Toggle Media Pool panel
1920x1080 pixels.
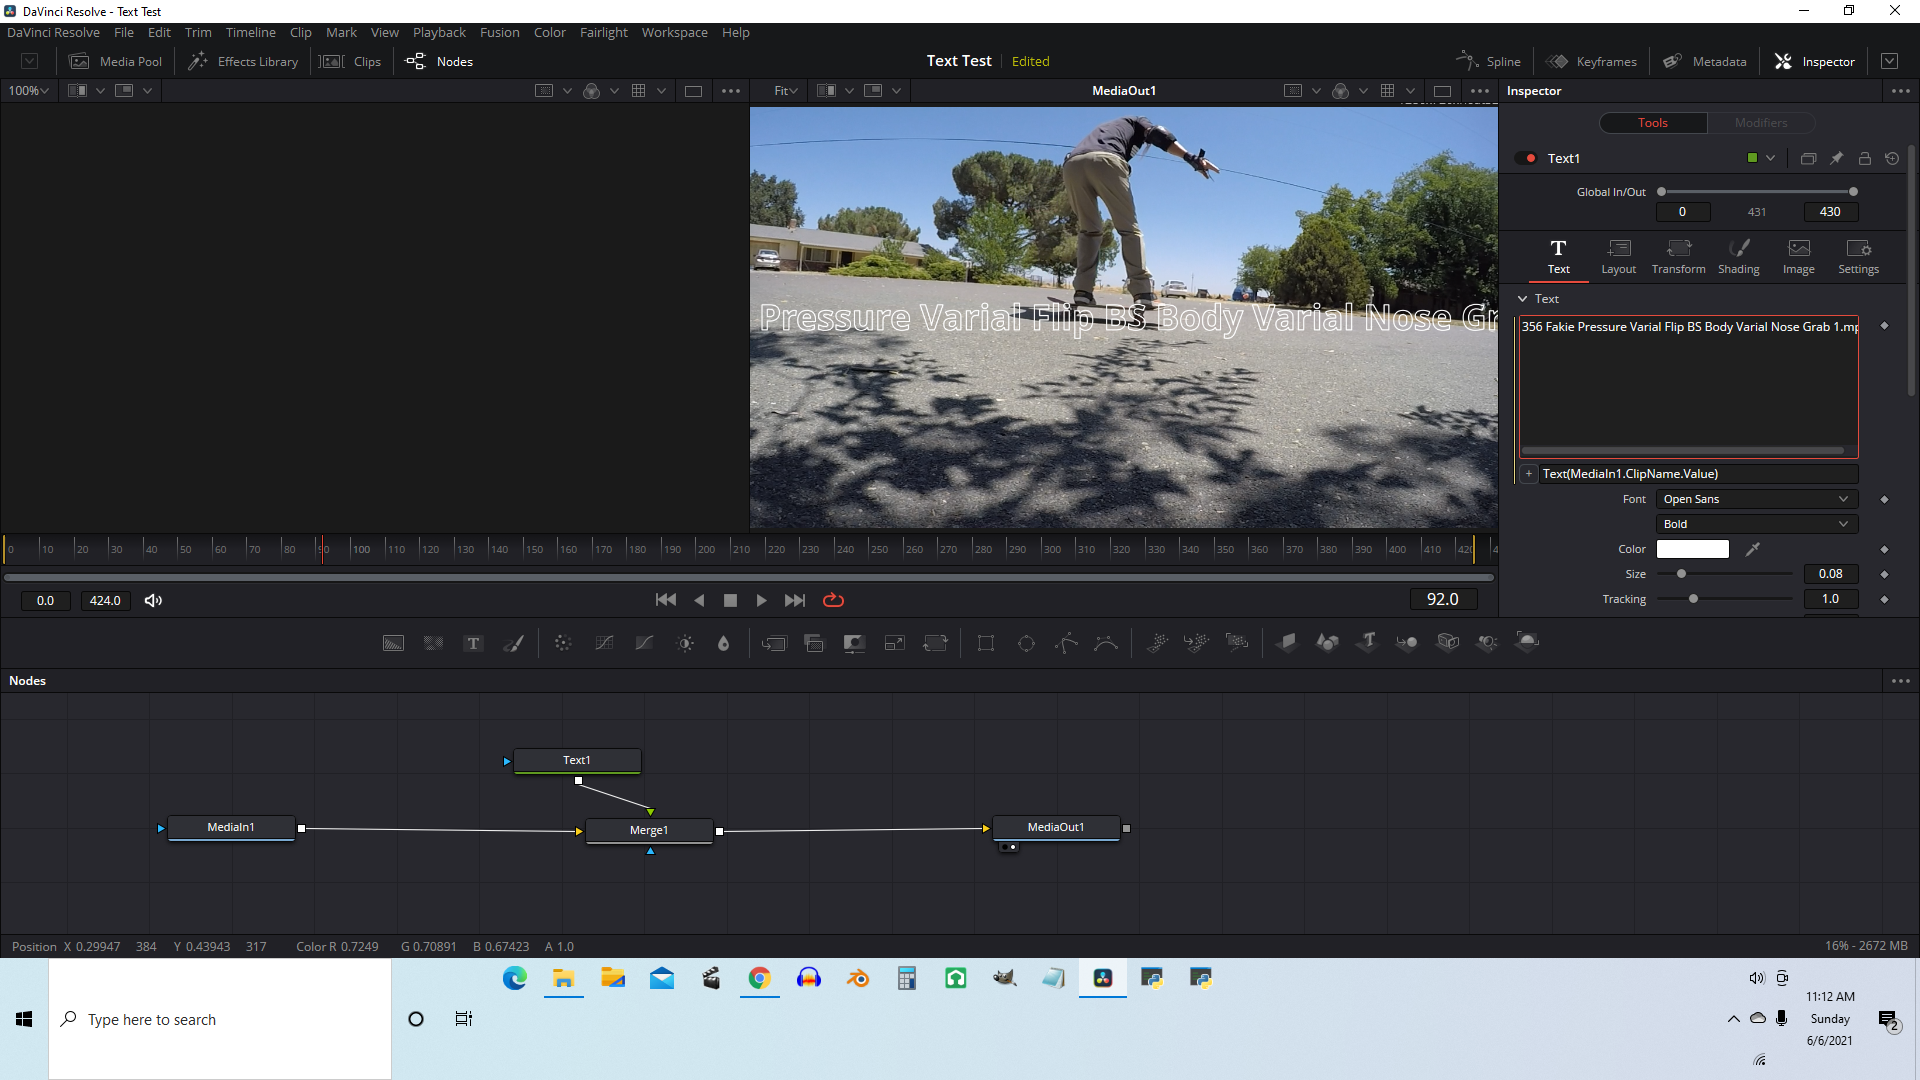pos(115,61)
